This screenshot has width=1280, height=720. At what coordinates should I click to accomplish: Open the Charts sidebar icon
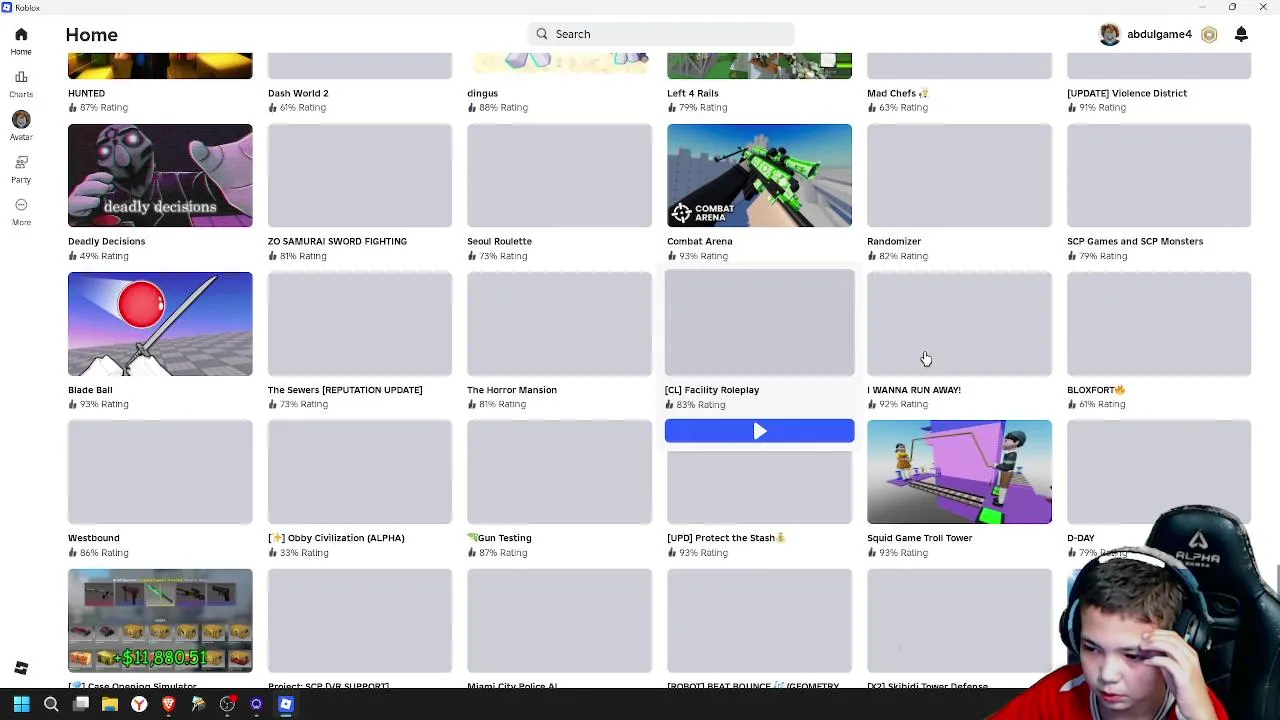click(21, 77)
